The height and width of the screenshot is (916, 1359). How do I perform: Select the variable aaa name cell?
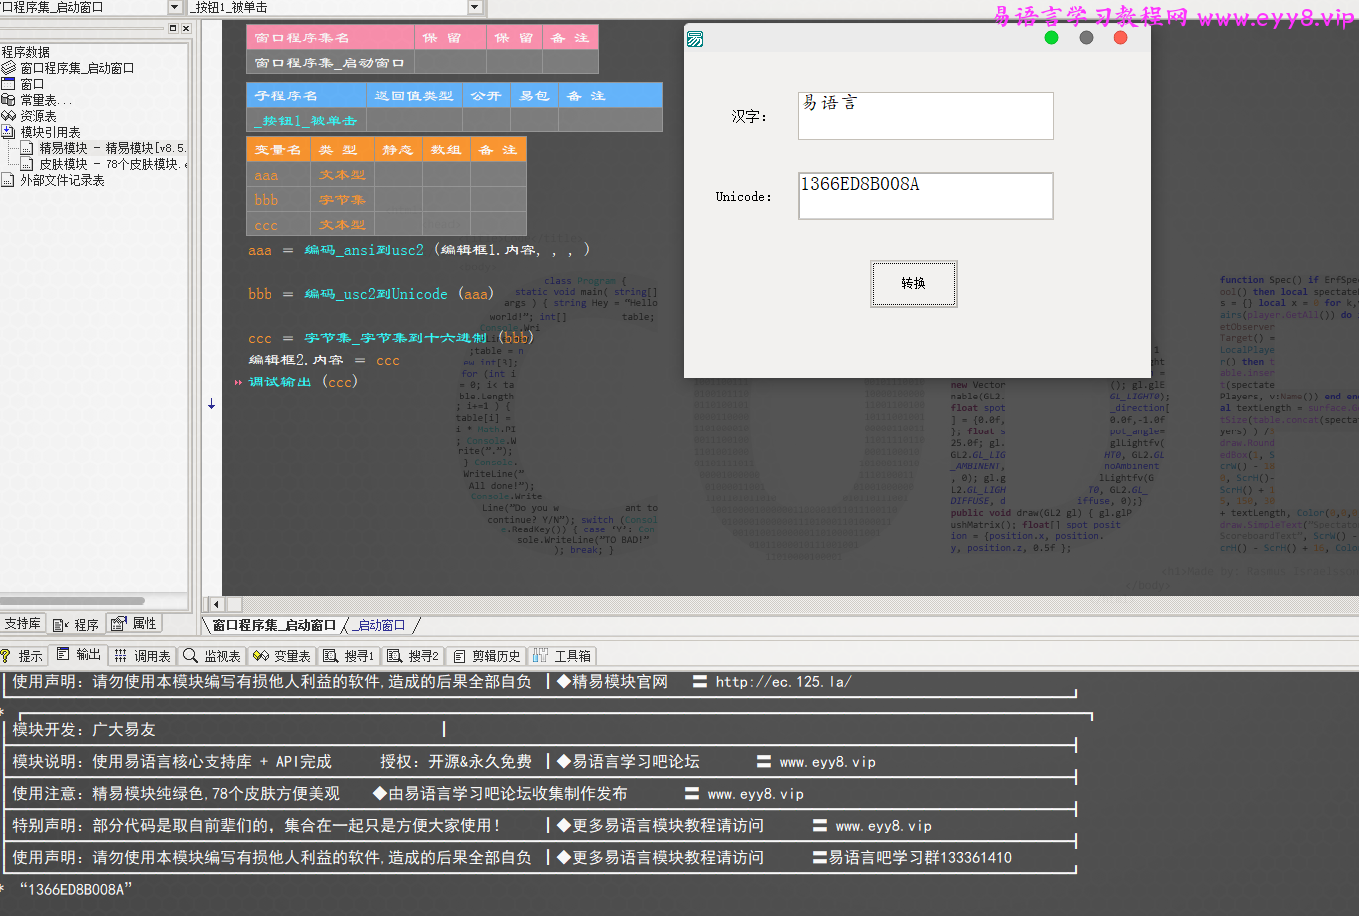pyautogui.click(x=278, y=175)
